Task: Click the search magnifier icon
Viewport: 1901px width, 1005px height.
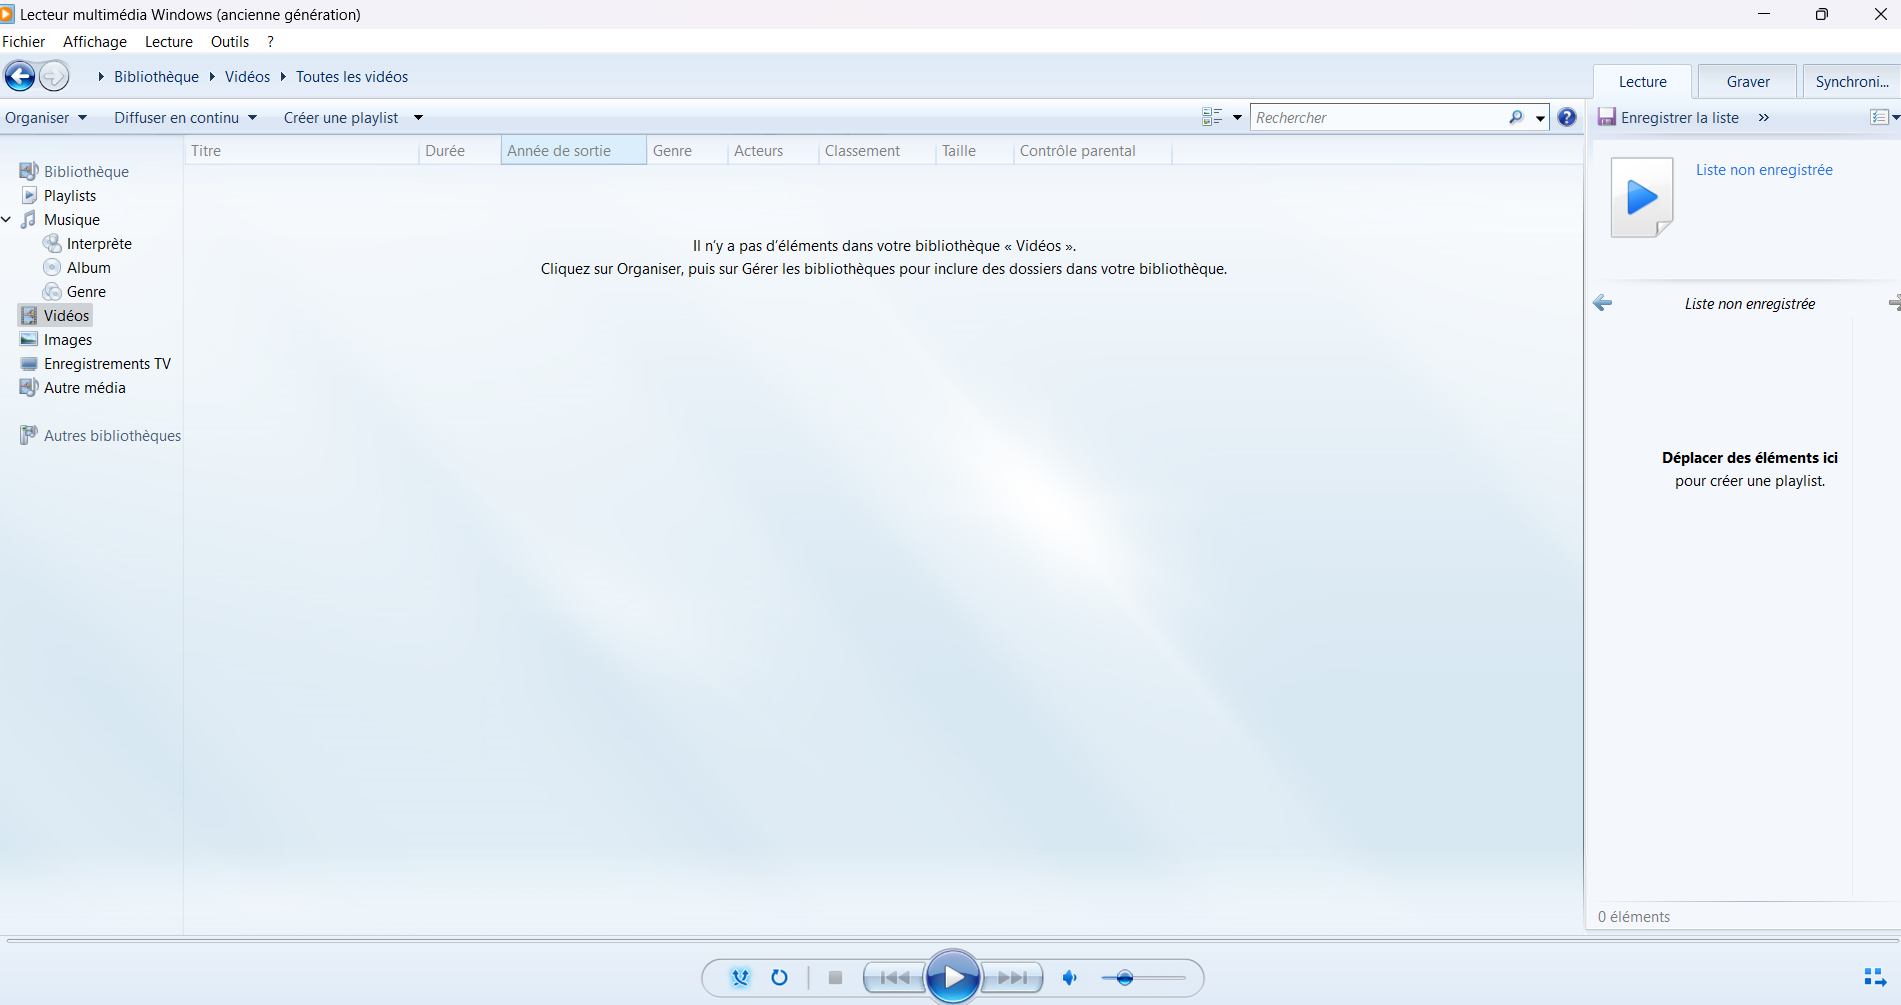Action: [1516, 117]
